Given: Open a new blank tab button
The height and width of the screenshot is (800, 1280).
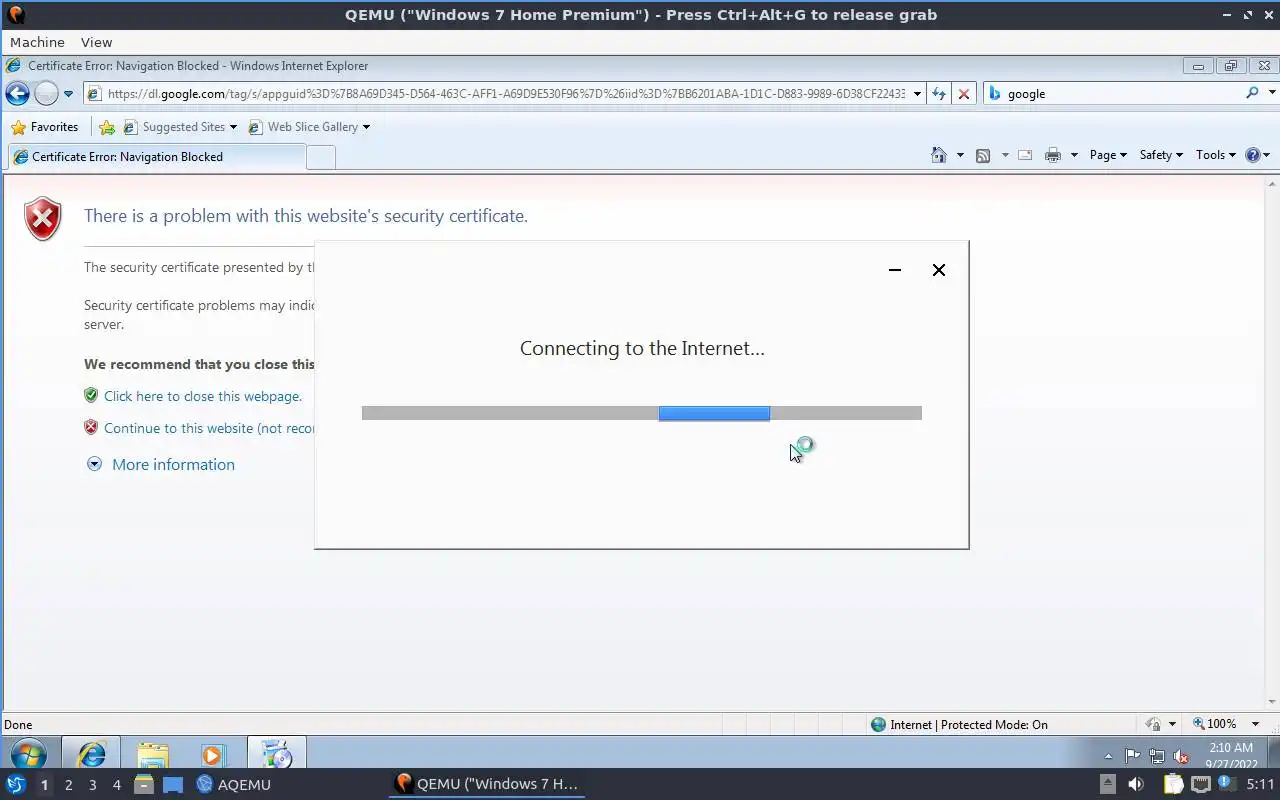Looking at the screenshot, I should (x=320, y=157).
